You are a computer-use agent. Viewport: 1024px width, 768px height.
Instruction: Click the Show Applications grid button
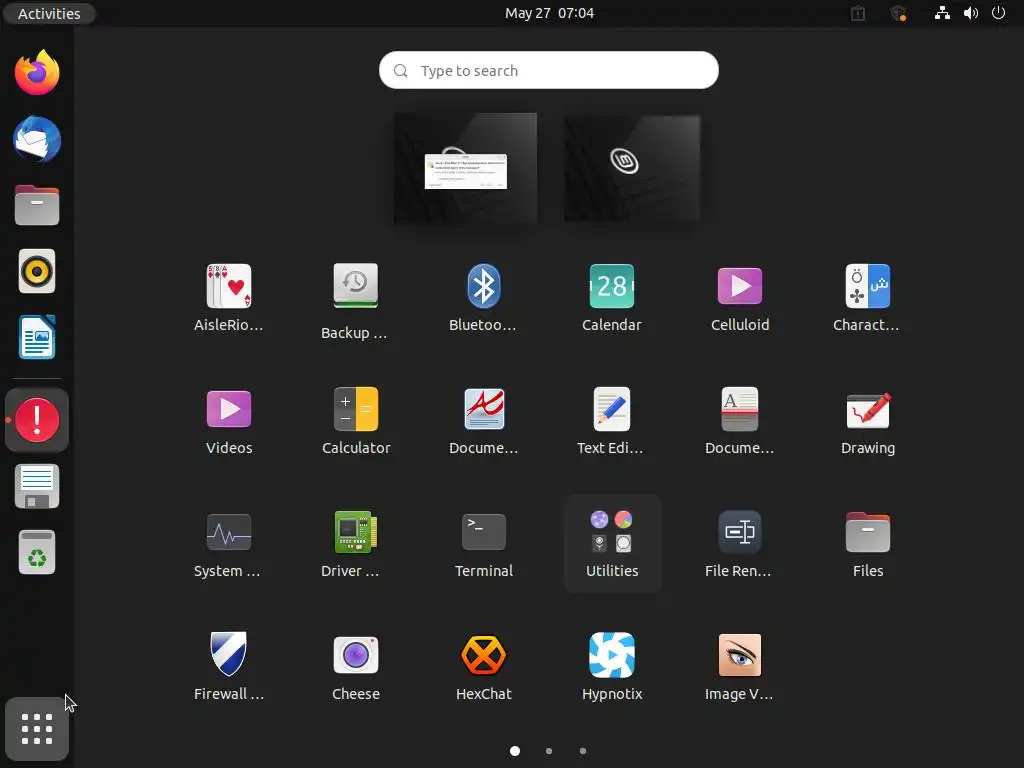(x=37, y=729)
